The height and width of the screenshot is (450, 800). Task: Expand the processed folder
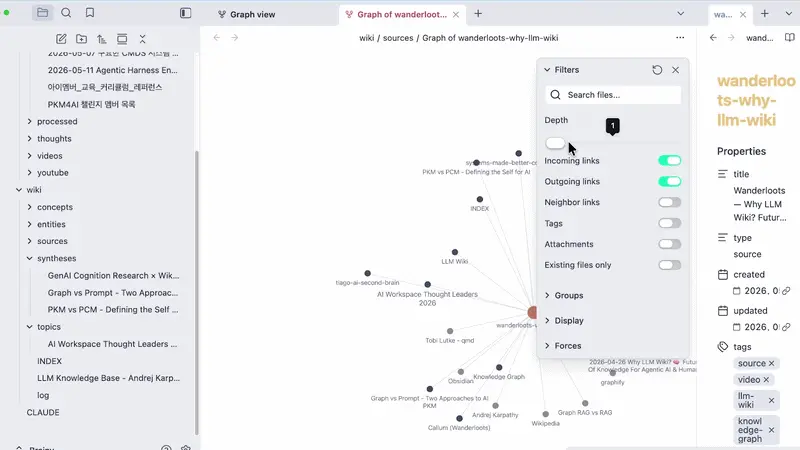(30, 121)
